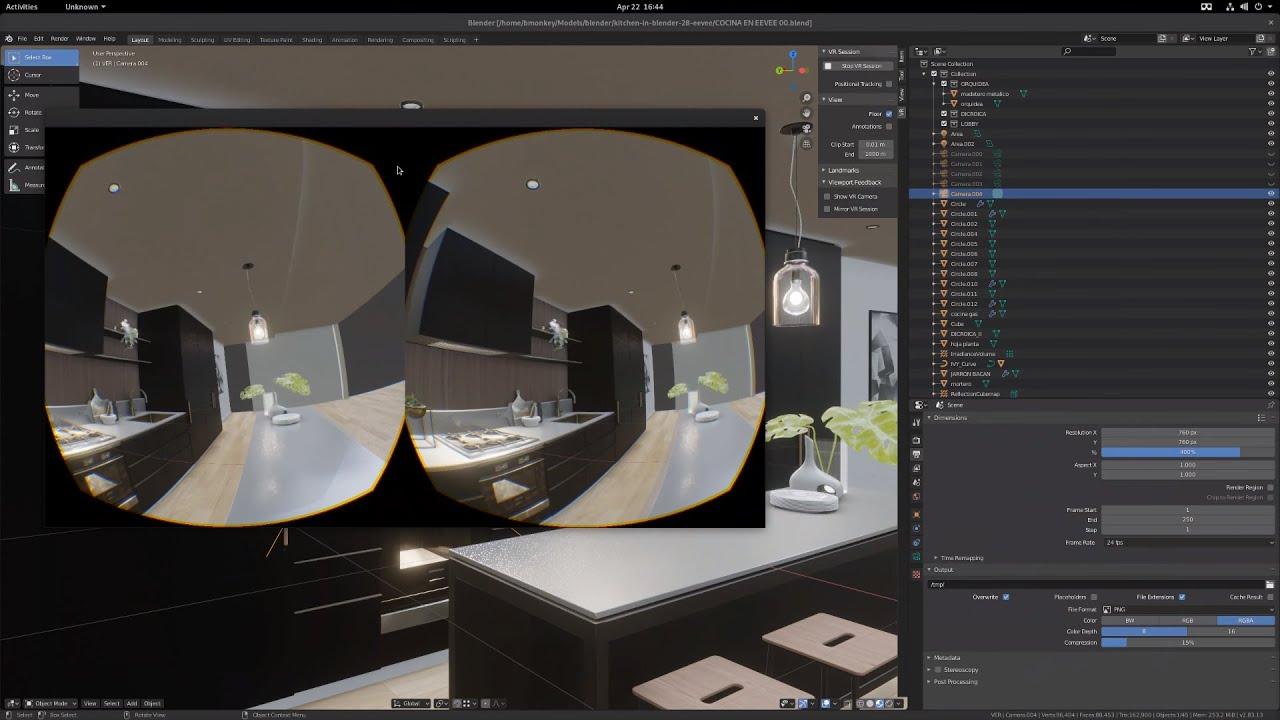Enable Mirror VR Session checkbox

coord(827,209)
